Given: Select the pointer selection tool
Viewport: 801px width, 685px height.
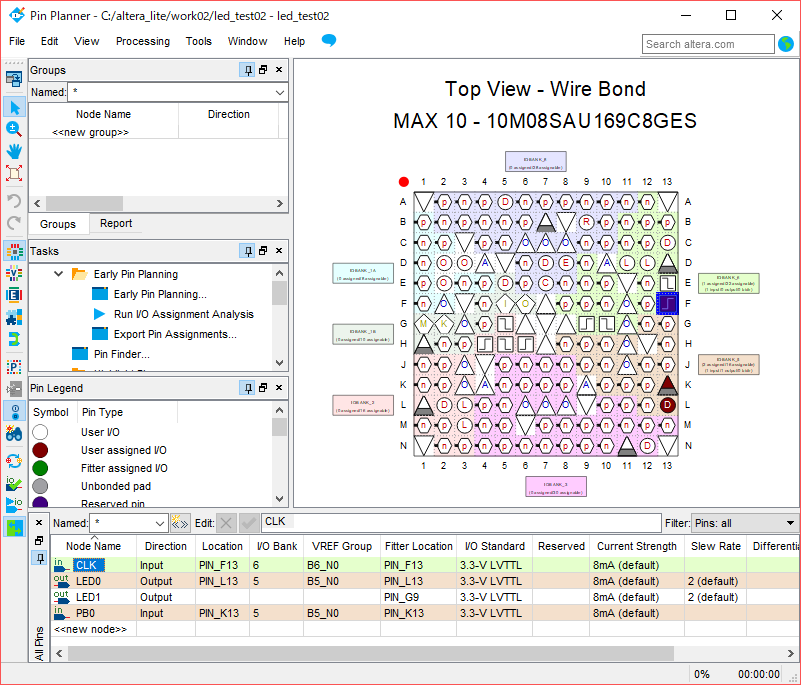Looking at the screenshot, I should [14, 107].
